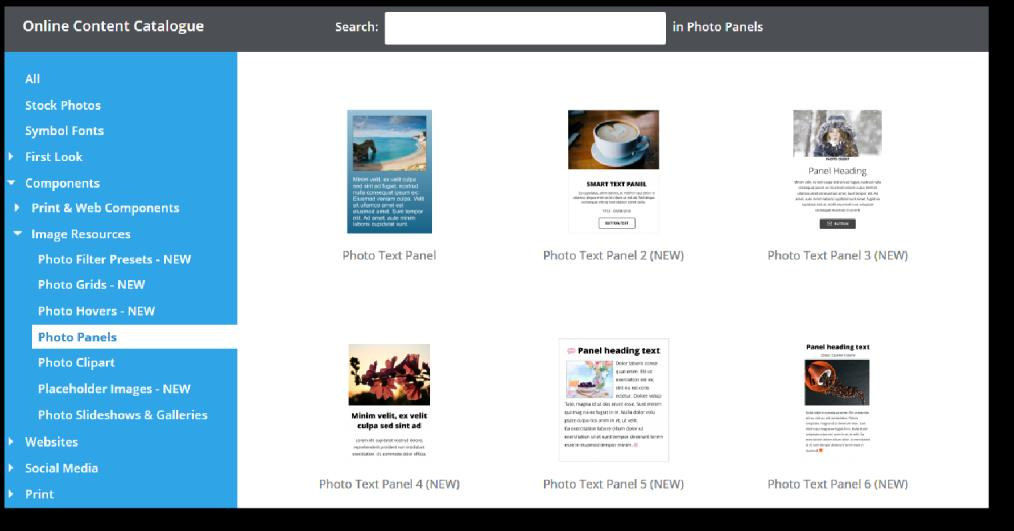1014x531 pixels.
Task: Expand the Websites category arrow
Action: 11,442
